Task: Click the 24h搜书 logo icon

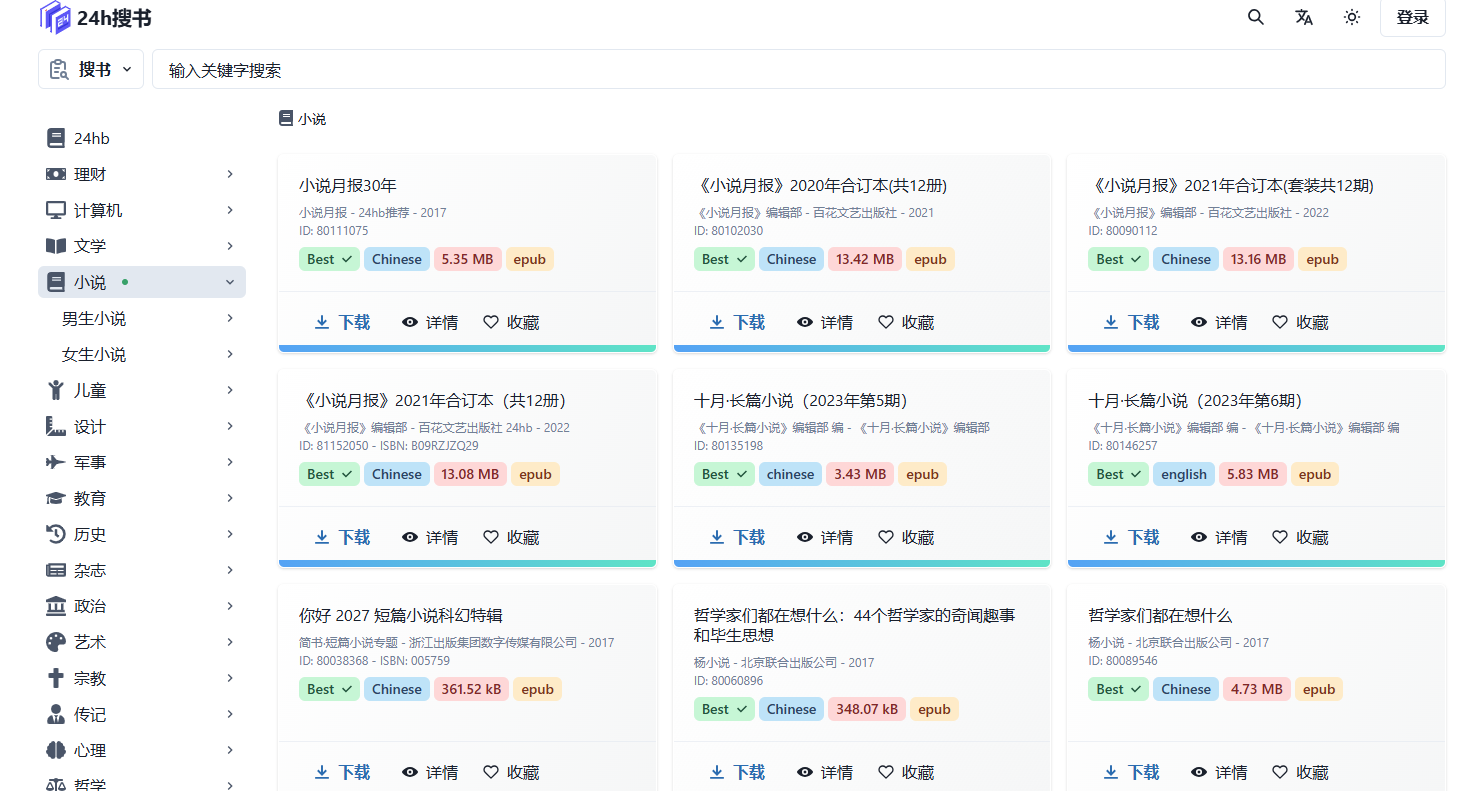Action: coord(55,17)
